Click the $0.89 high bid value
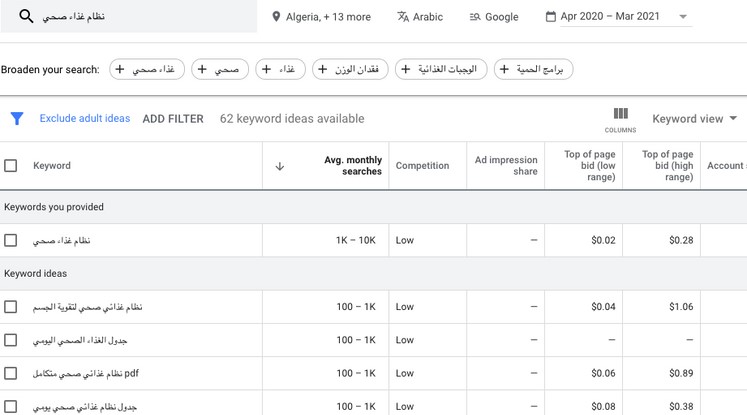Screen dimensions: 747x415 pos(681,373)
